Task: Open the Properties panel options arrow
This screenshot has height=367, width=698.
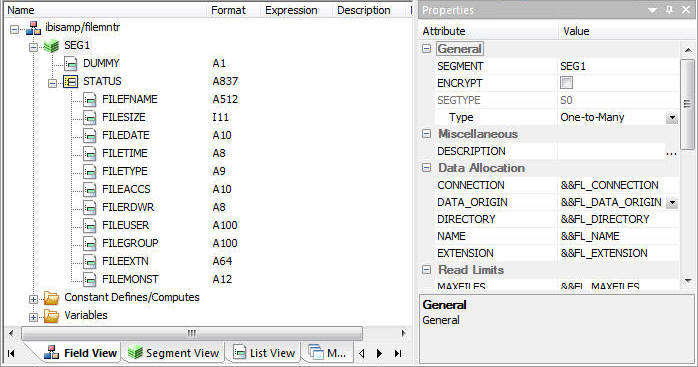Action: click(652, 10)
